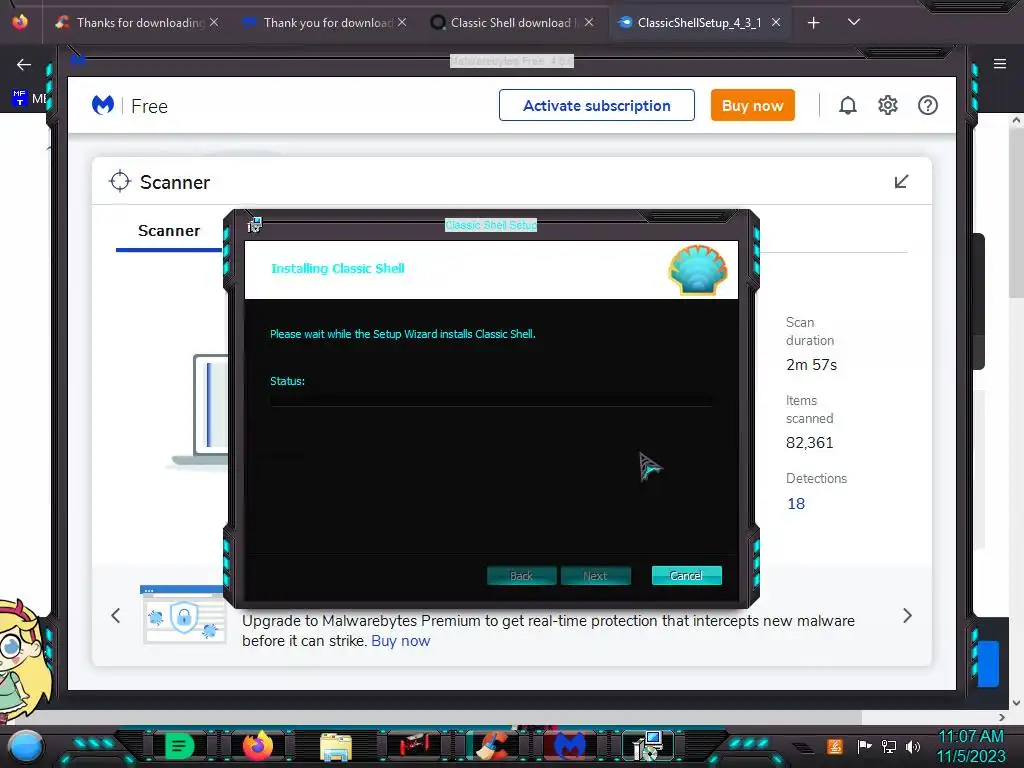
Task: Click the MFT bookmark in bookmarks bar
Action: pyautogui.click(x=29, y=99)
